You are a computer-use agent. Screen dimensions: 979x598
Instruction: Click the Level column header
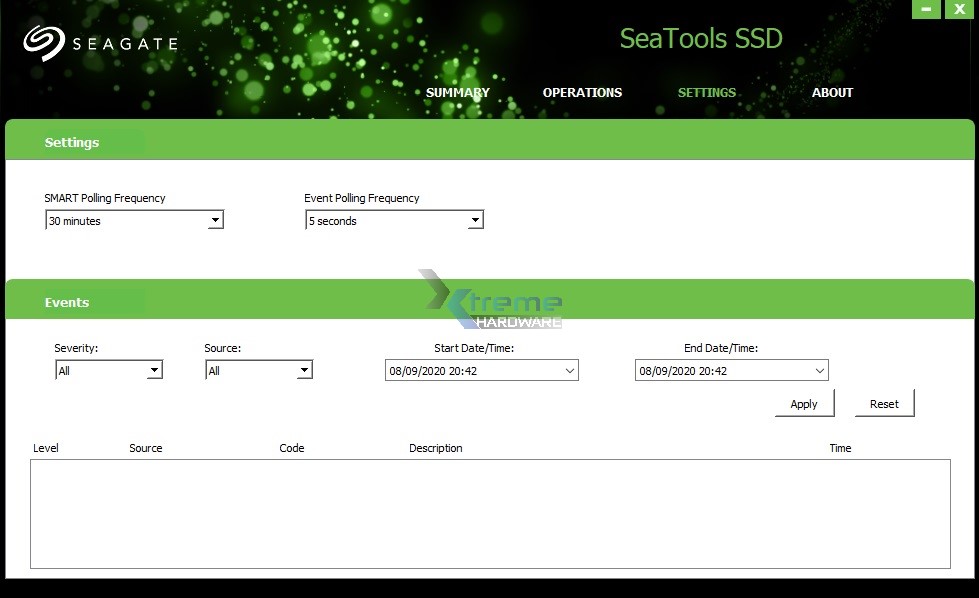click(x=45, y=448)
